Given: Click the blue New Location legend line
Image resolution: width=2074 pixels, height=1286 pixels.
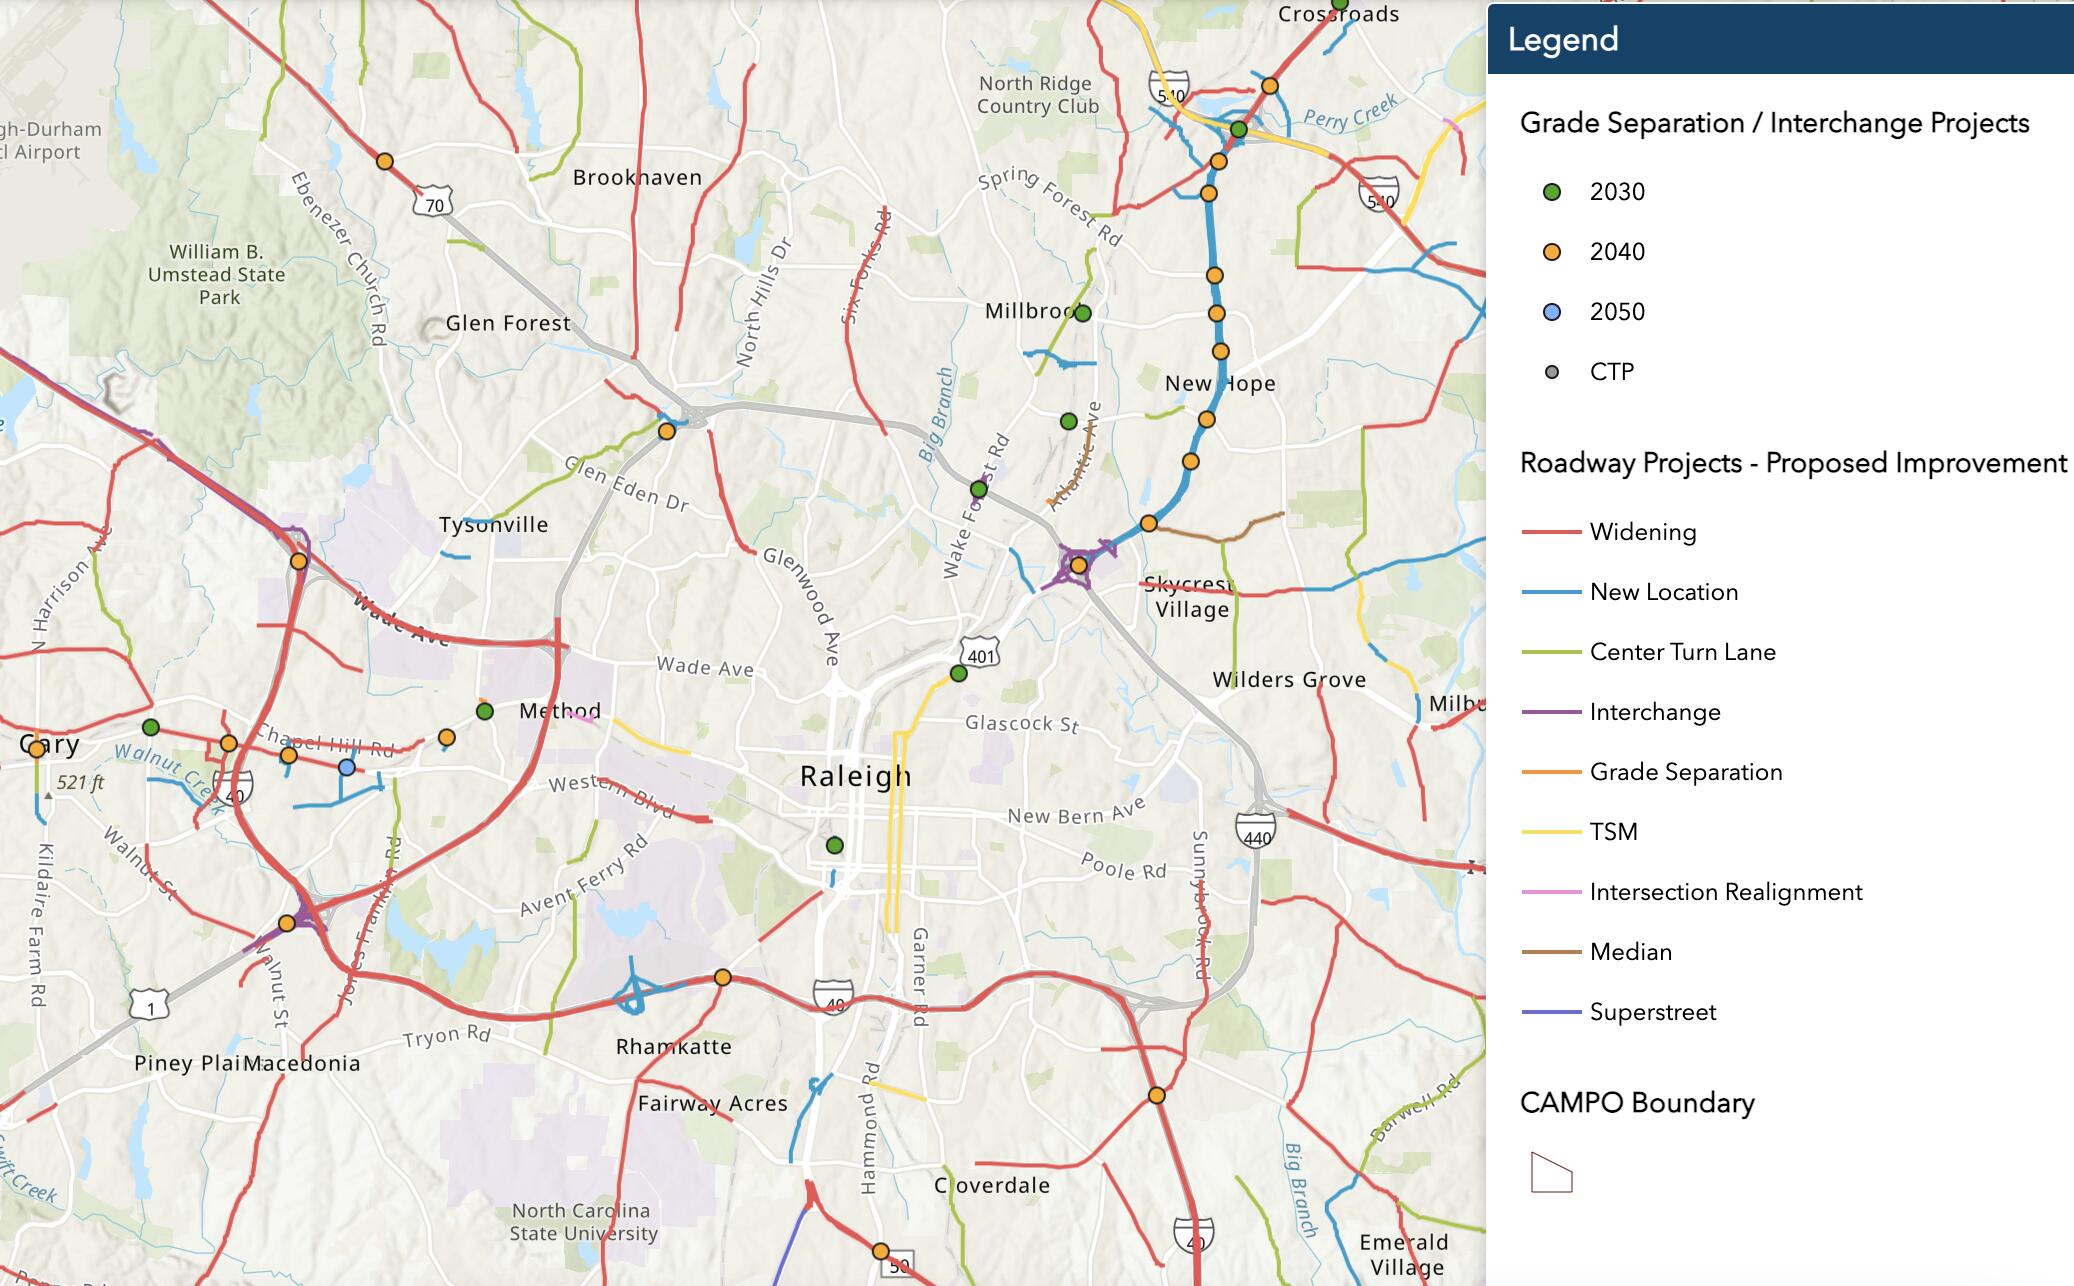Looking at the screenshot, I should pyautogui.click(x=1551, y=592).
